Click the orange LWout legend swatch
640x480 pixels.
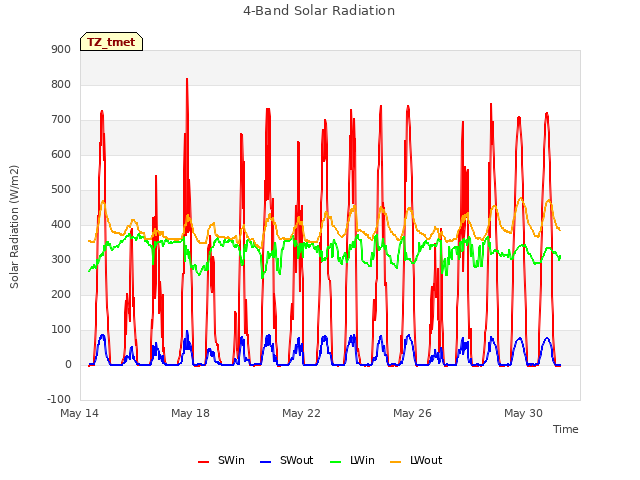pos(396,462)
